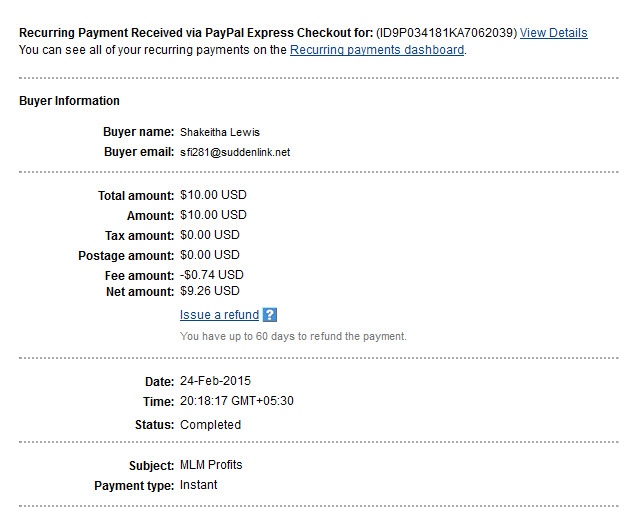Click the Instant payment type value

[198, 485]
